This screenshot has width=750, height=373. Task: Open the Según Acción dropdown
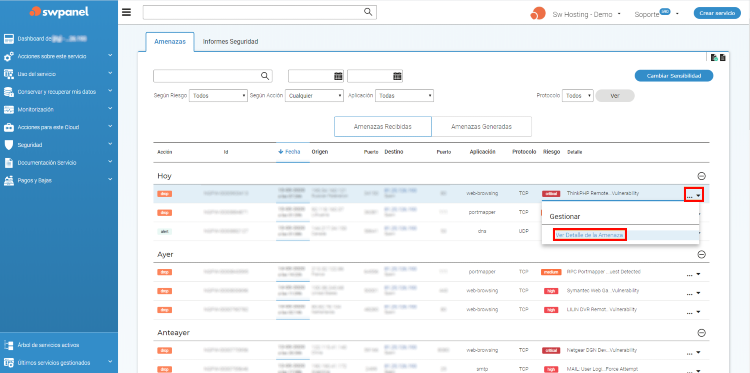[314, 96]
